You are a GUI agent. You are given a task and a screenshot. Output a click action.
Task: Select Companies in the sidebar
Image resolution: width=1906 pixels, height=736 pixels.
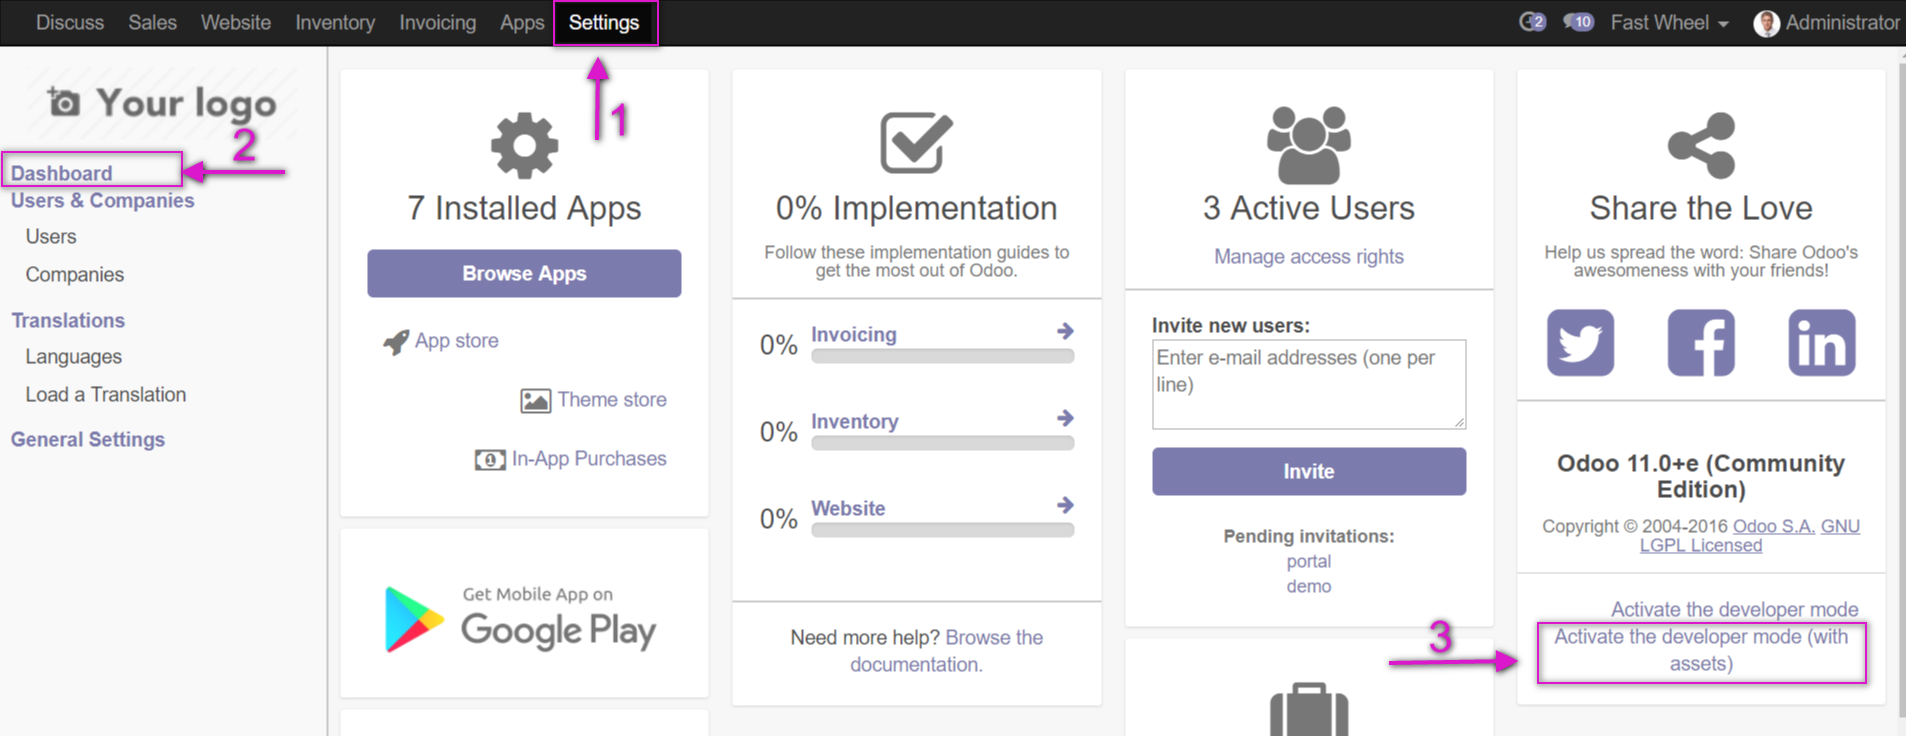point(75,274)
